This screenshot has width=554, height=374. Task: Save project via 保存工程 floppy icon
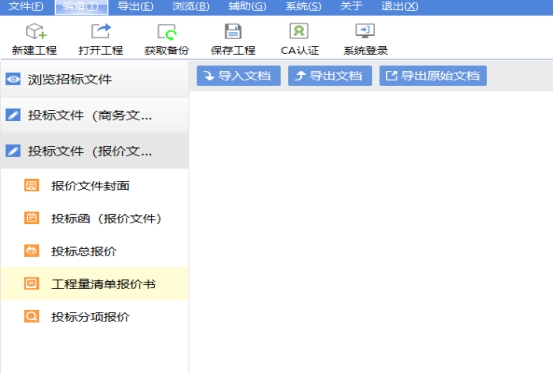click(233, 31)
